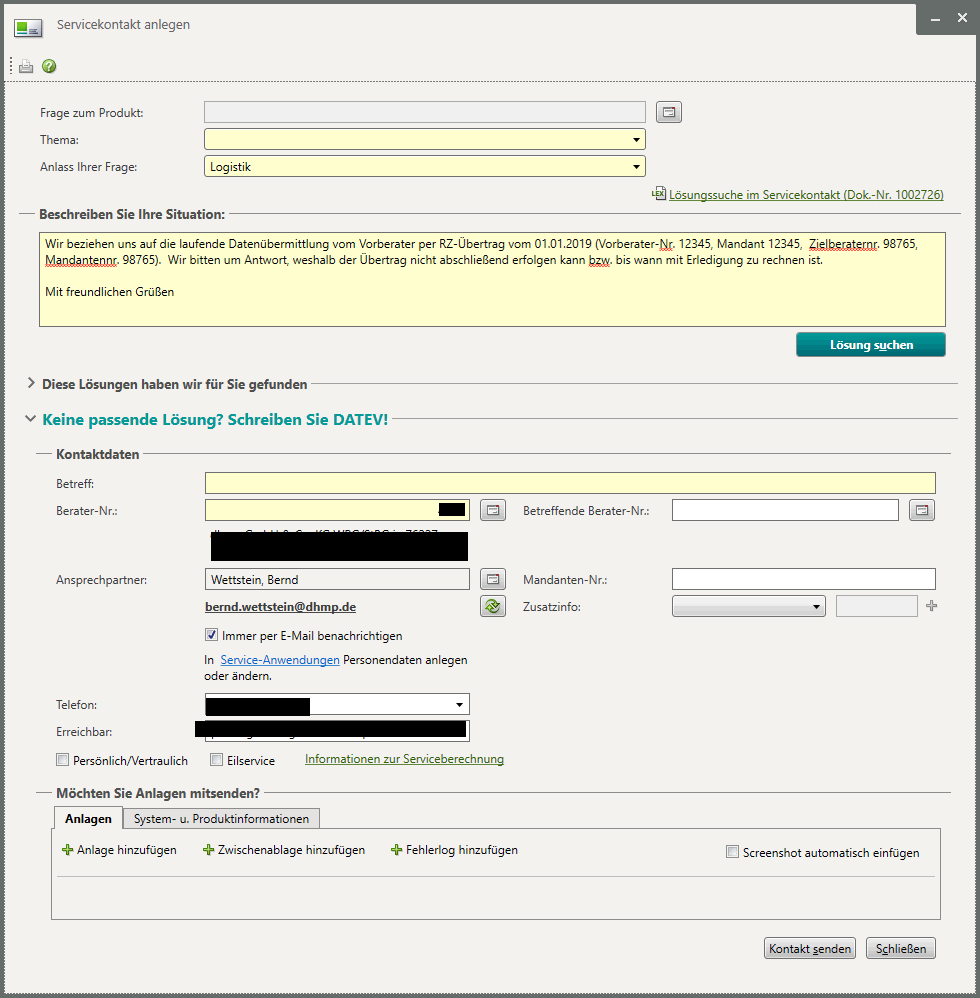Click into the Betreff input field

[x=570, y=483]
